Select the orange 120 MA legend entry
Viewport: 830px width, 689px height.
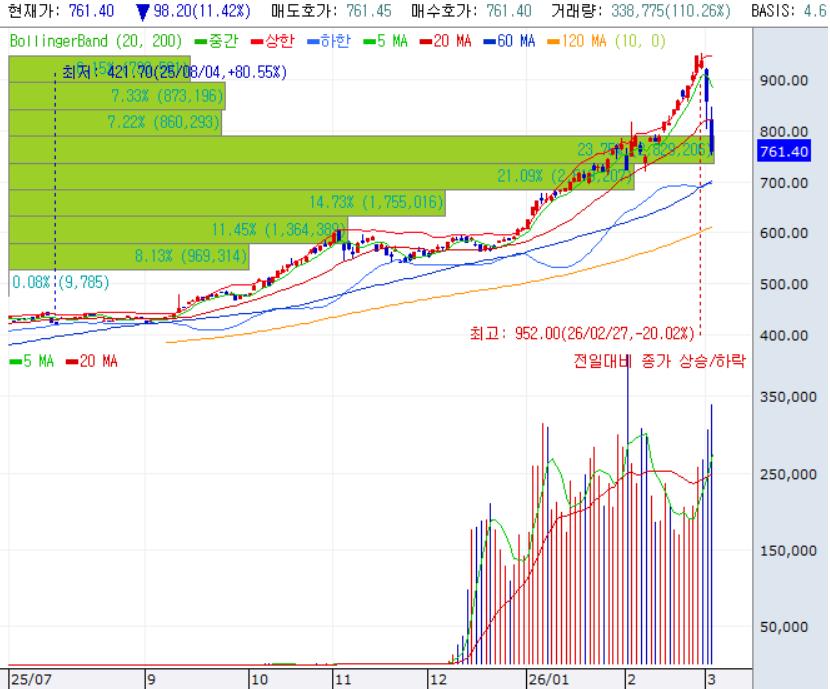pyautogui.click(x=578, y=44)
